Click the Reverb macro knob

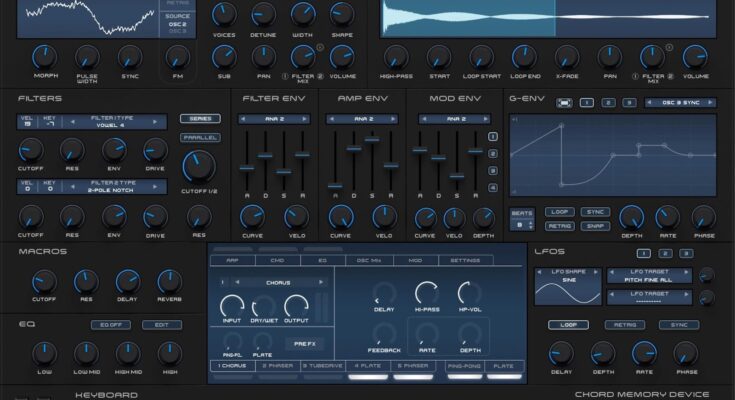click(169, 280)
